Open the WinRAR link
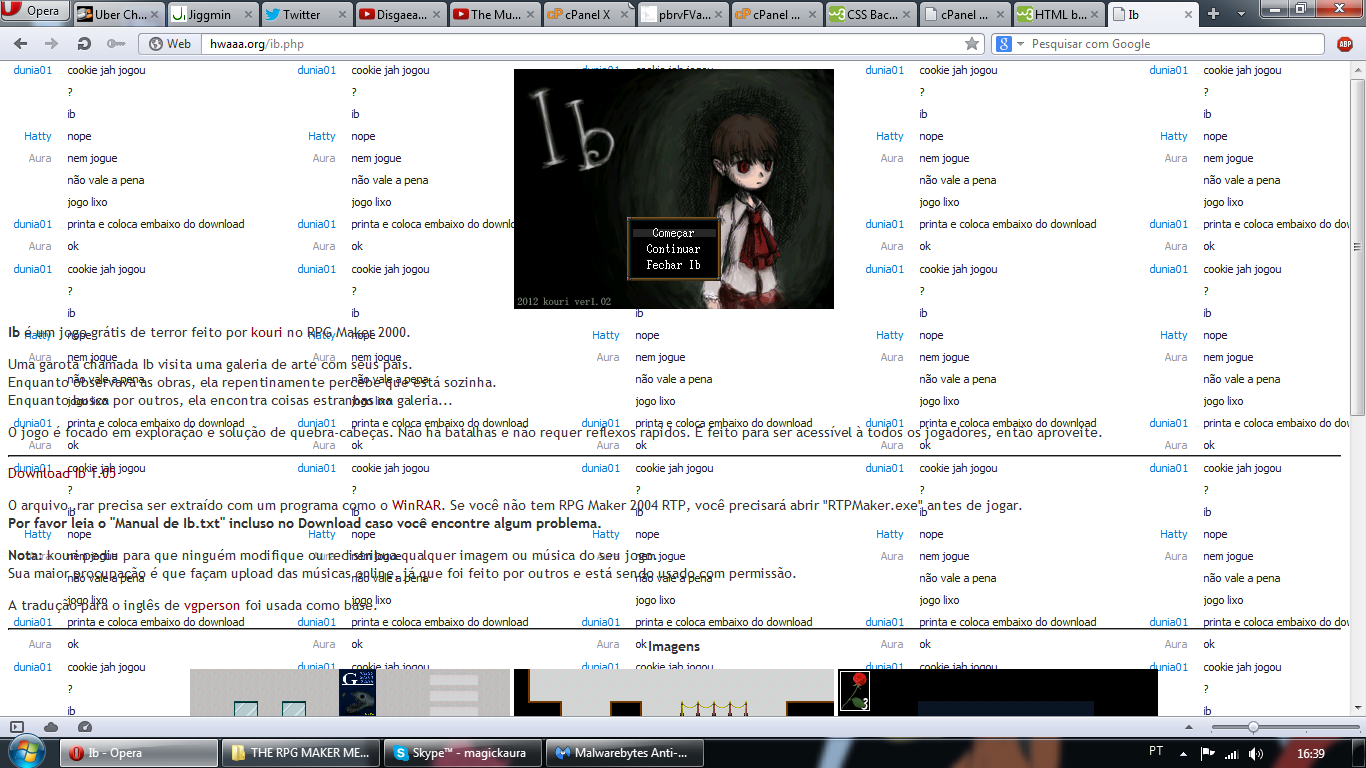 click(414, 505)
